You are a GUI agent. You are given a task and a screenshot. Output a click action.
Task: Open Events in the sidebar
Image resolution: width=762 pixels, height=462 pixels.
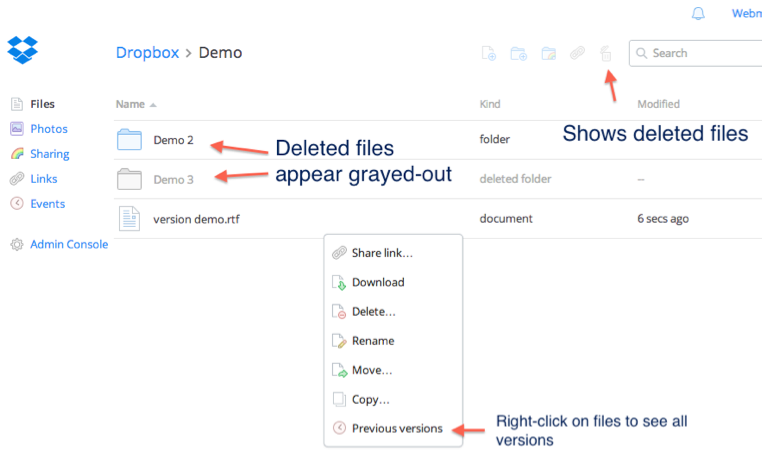point(48,204)
